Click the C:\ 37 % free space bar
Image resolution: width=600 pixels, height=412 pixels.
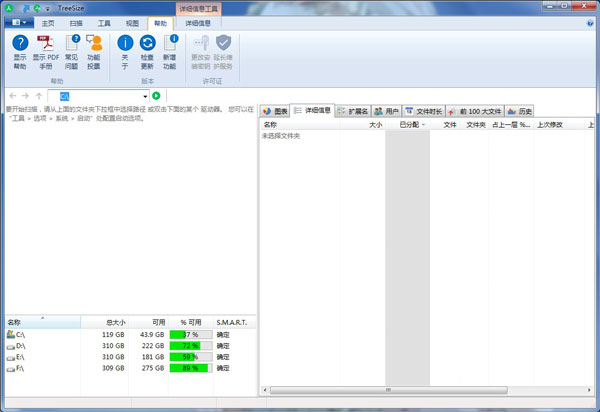[191, 334]
